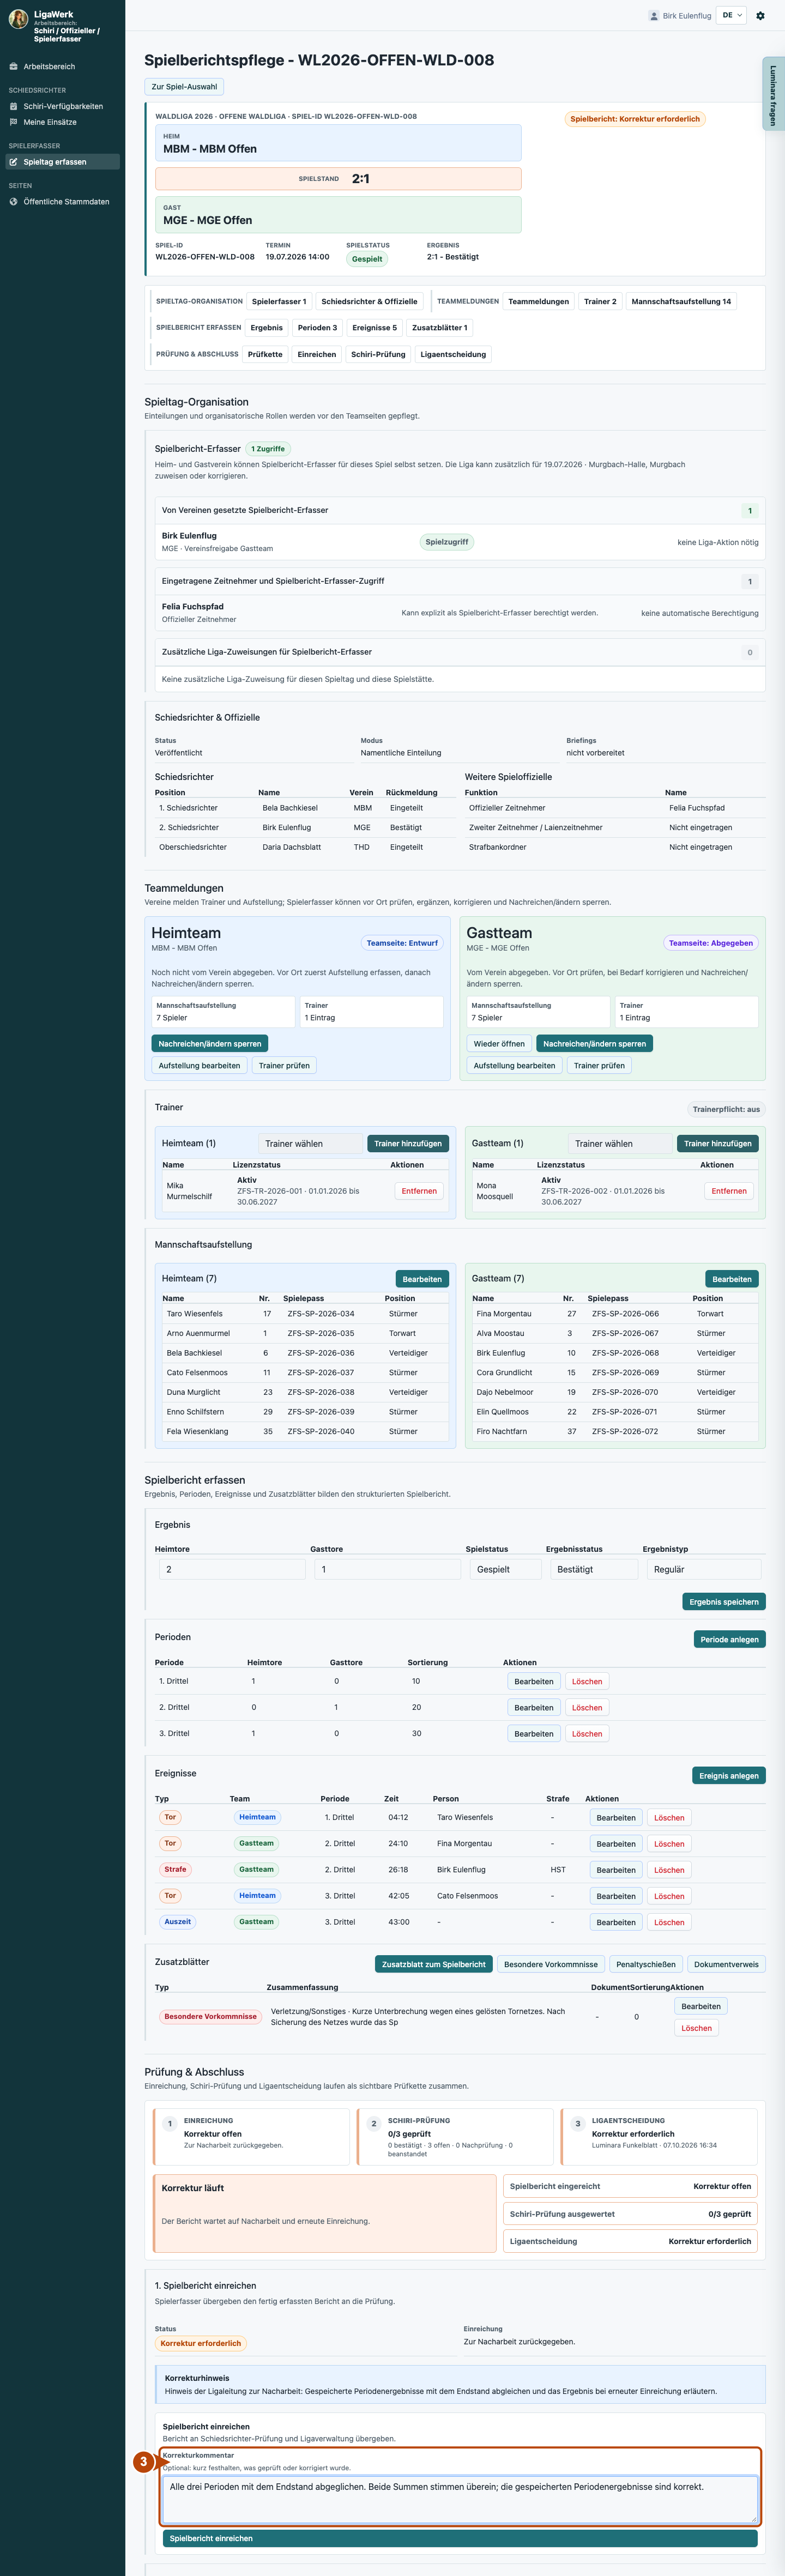Click the Gasttore input field
This screenshot has height=2576, width=785.
click(x=388, y=1569)
